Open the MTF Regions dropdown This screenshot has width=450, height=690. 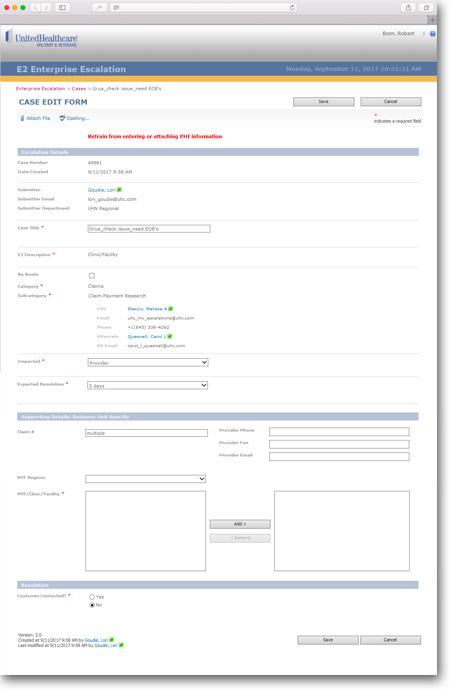click(x=146, y=479)
